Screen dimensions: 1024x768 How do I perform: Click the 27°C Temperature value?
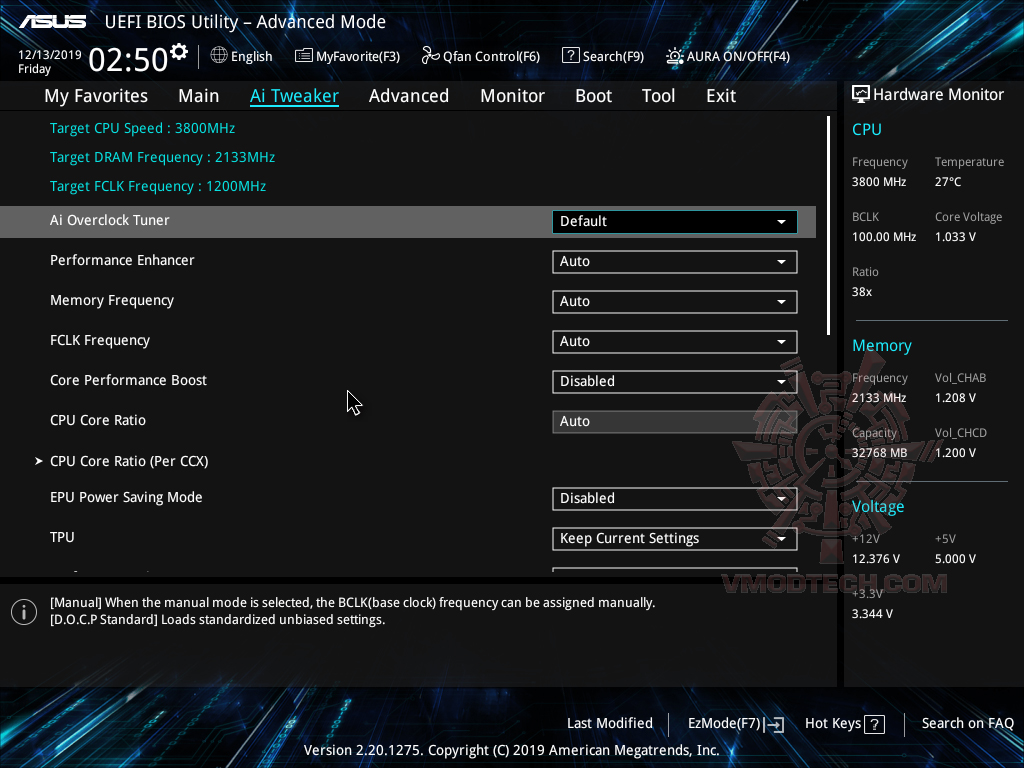948,182
